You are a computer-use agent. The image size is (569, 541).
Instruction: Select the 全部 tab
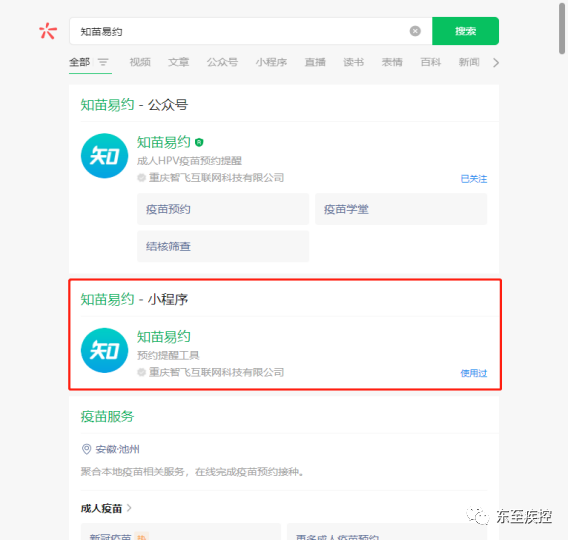(79, 62)
